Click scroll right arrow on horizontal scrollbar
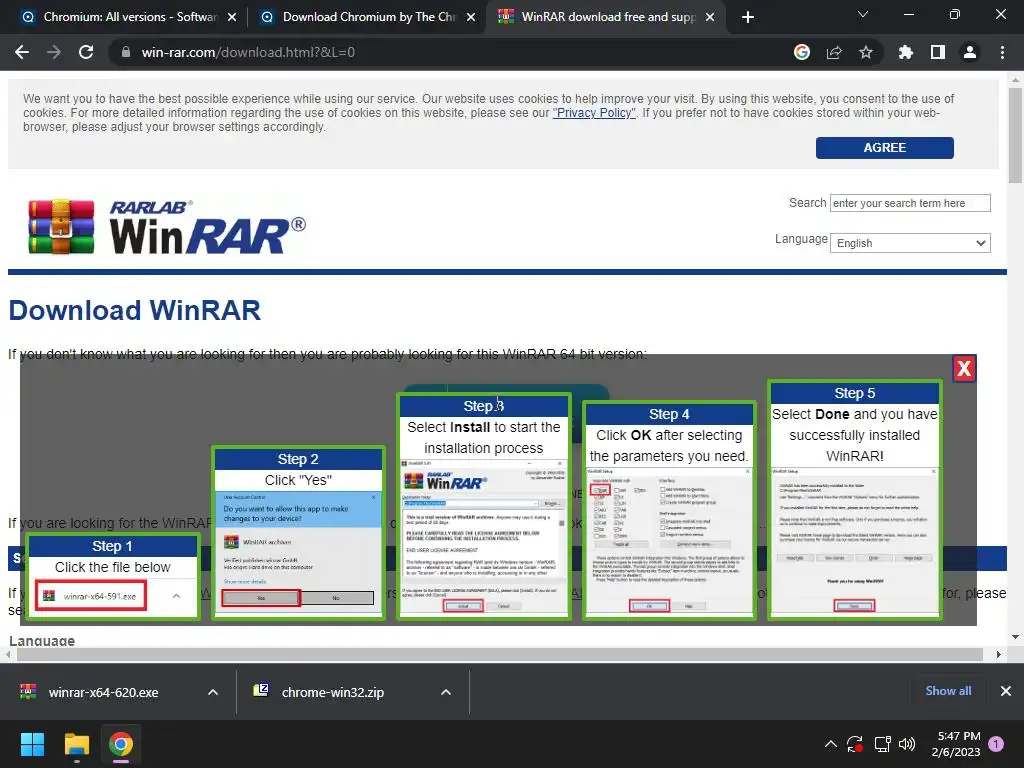The image size is (1024, 768). tap(998, 654)
